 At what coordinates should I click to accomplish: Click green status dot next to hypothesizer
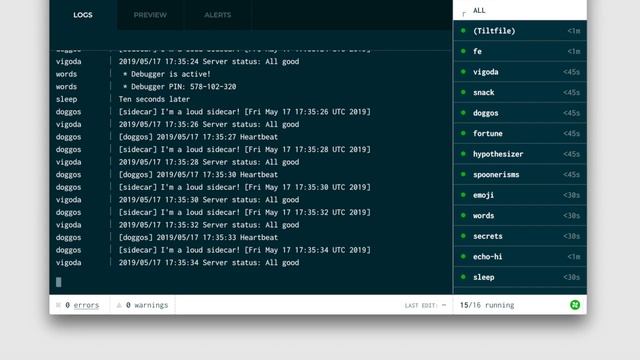coord(463,153)
